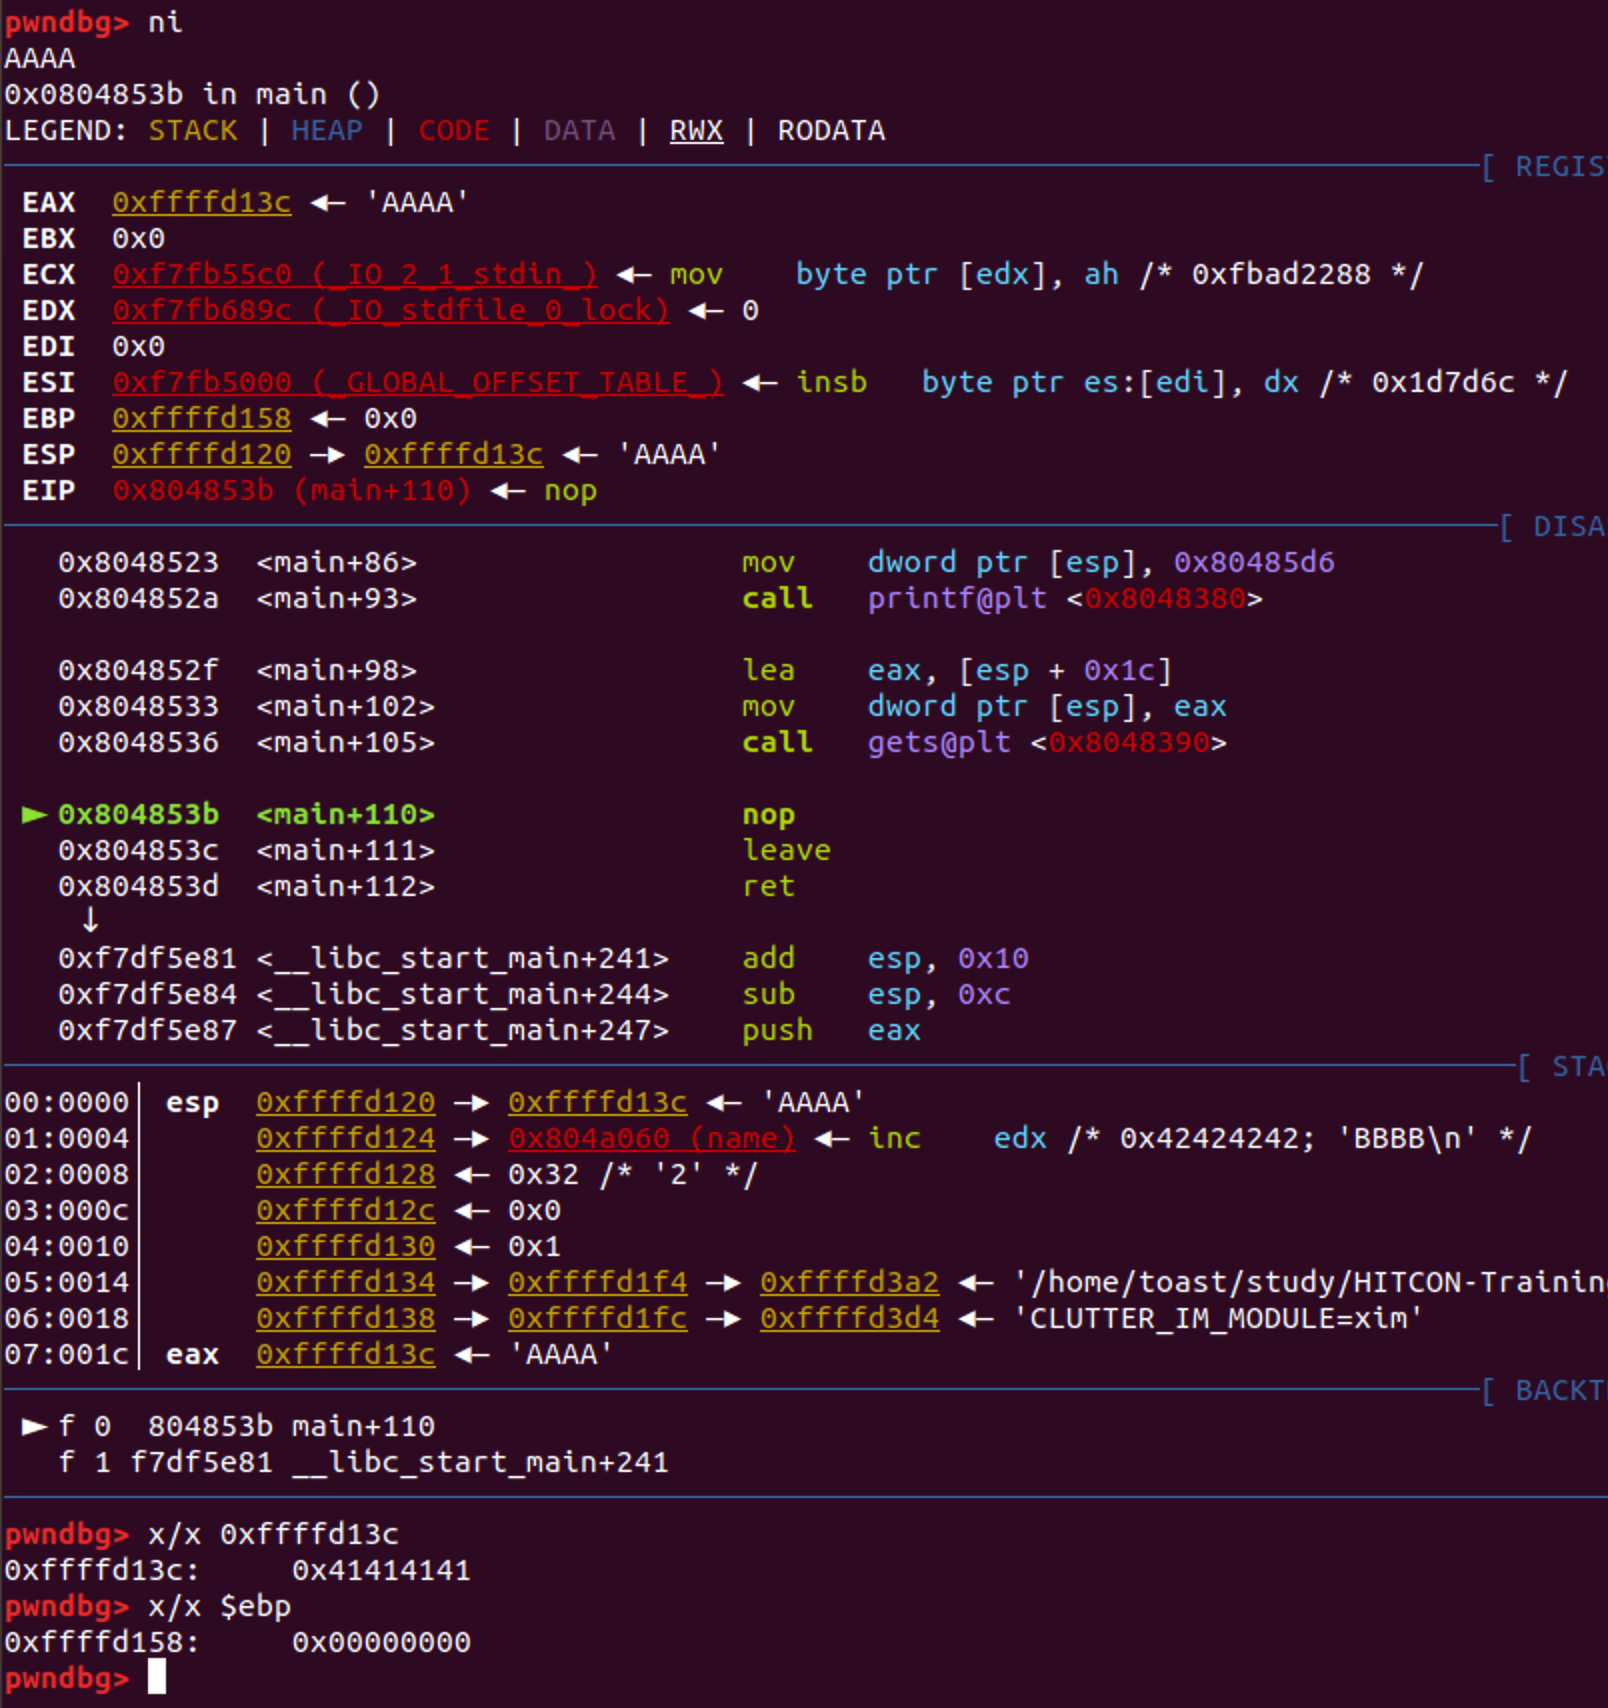Click the output value 0x00000000
This screenshot has height=1708, width=1608.
381,1642
